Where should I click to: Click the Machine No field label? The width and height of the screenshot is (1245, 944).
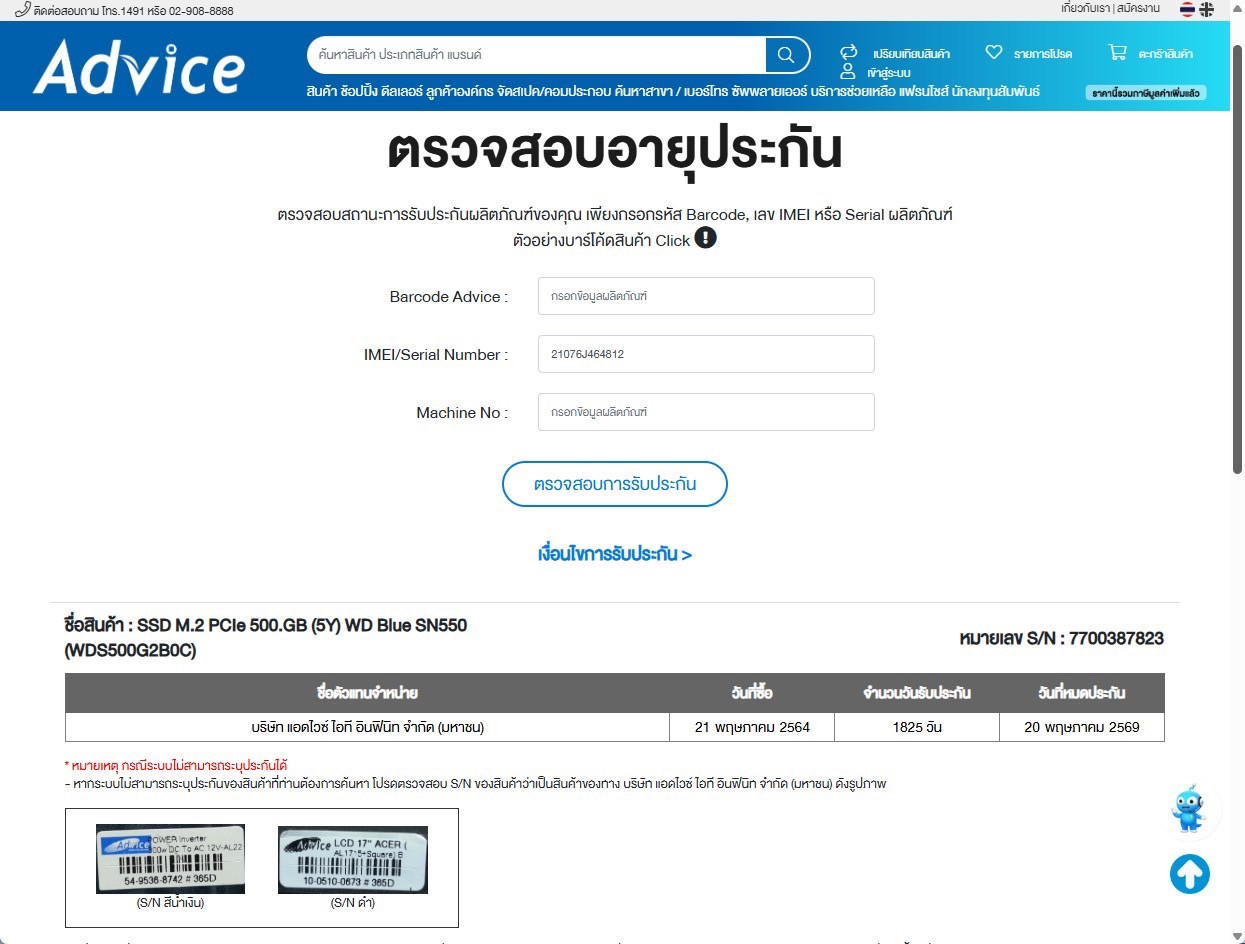(x=462, y=413)
